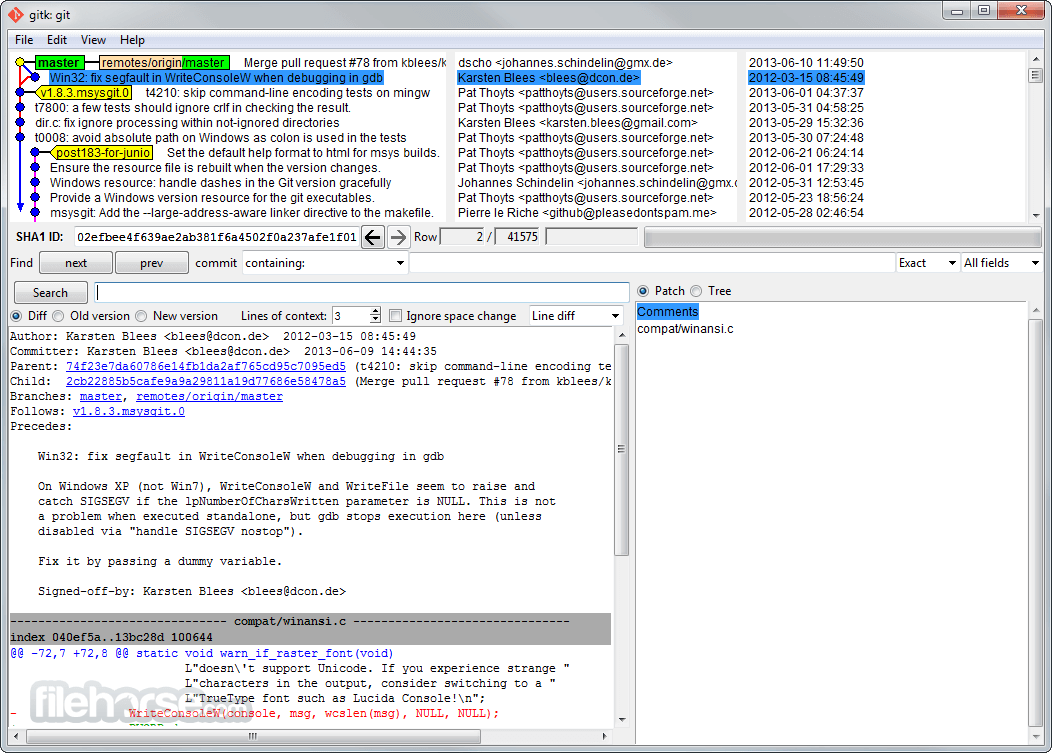Click the progress bar next to row count

coord(842,237)
